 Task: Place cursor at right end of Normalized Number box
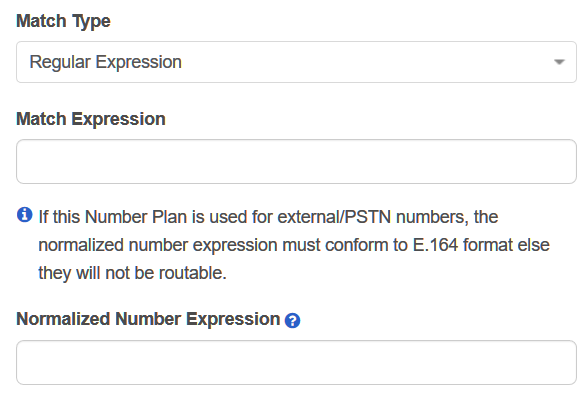(x=570, y=362)
